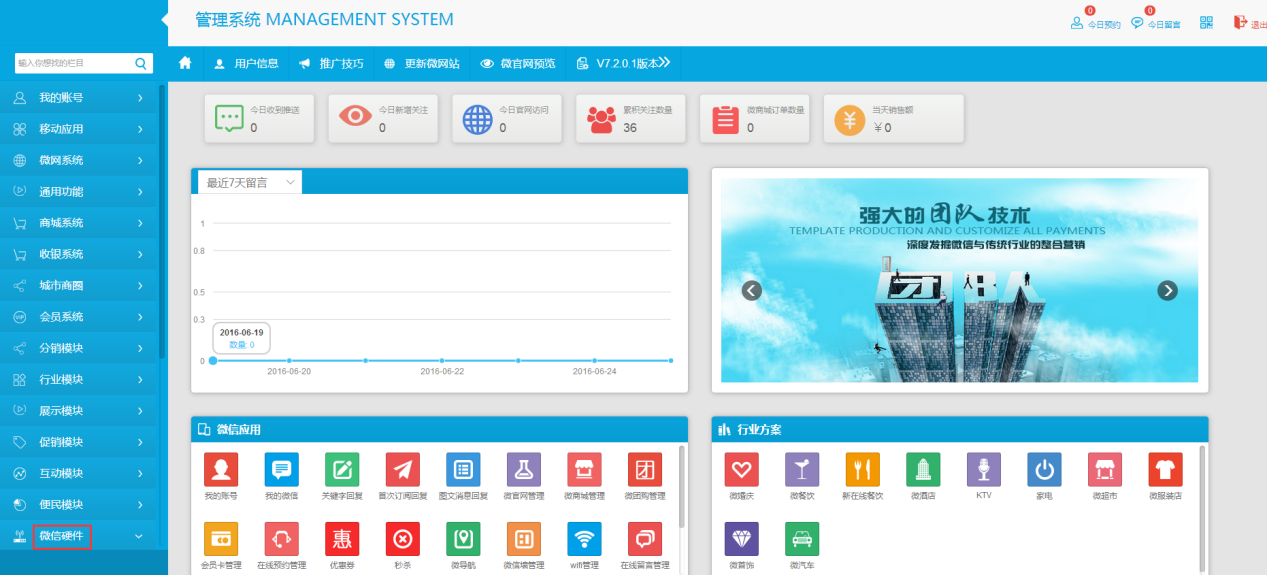This screenshot has height=575, width=1267.
Task: Click the QR code icon in header
Action: click(x=1206, y=23)
